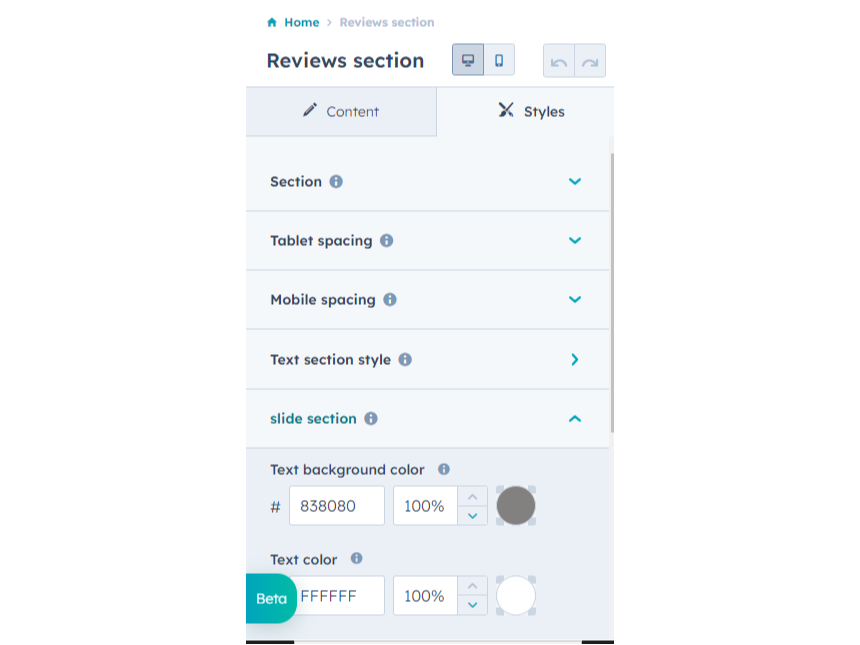The height and width of the screenshot is (645, 860).
Task: Switch to the Content tab
Action: click(x=341, y=111)
